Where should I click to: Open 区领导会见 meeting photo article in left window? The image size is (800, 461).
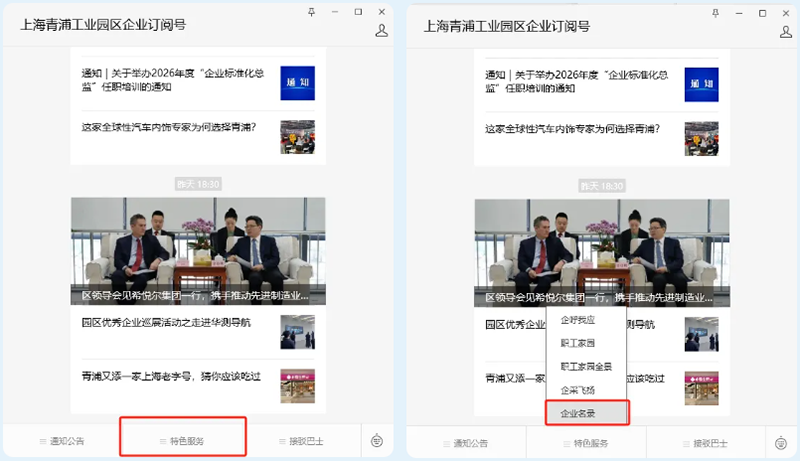pos(197,250)
